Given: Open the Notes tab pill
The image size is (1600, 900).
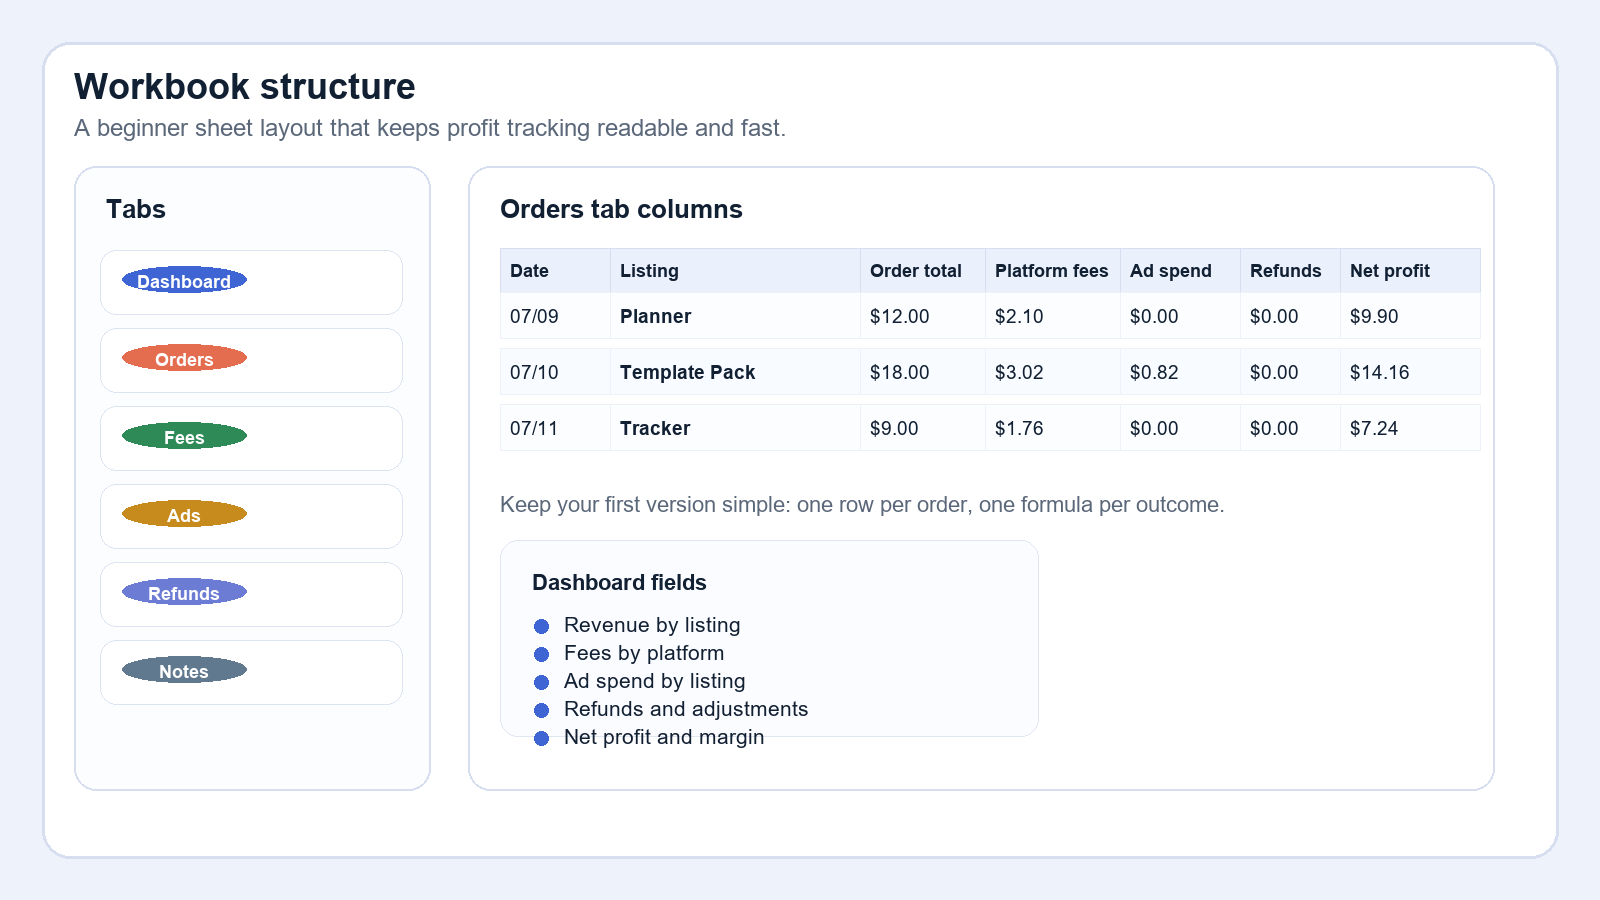Looking at the screenshot, I should [x=184, y=671].
